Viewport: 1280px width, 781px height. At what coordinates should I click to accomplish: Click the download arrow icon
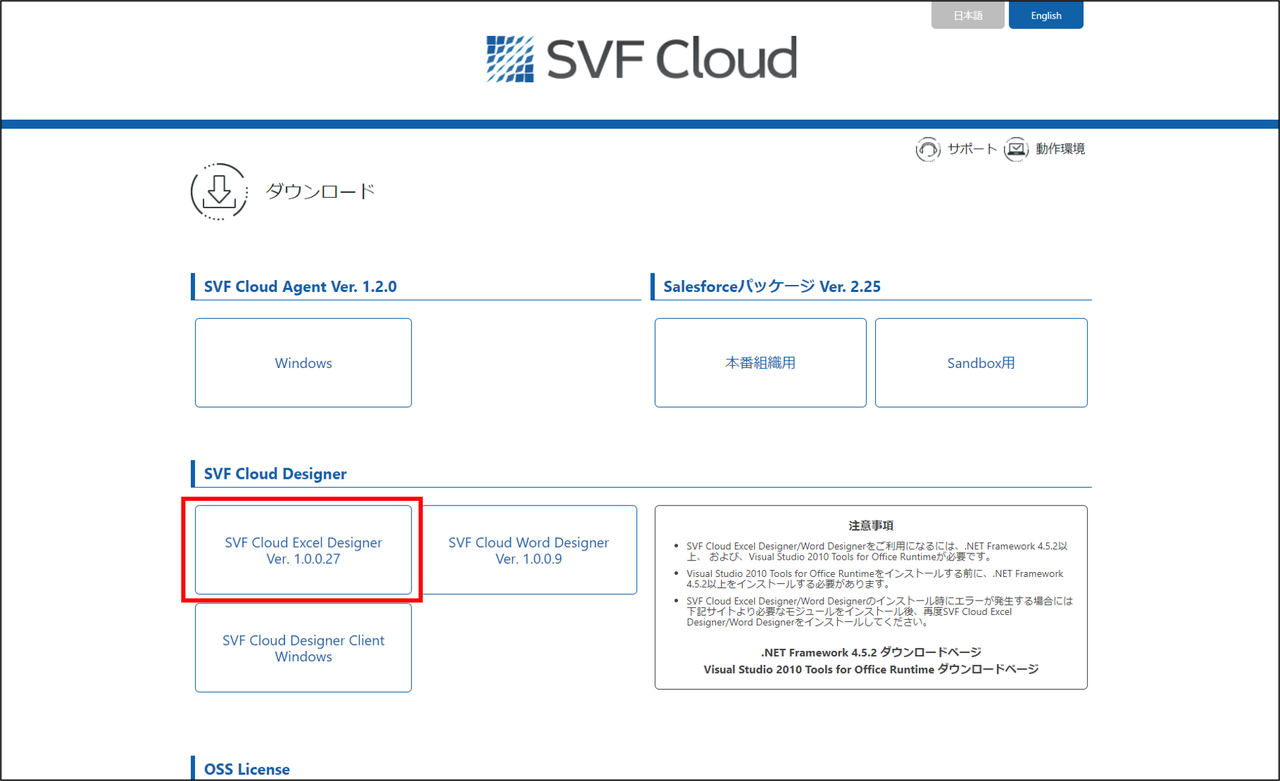pyautogui.click(x=218, y=191)
